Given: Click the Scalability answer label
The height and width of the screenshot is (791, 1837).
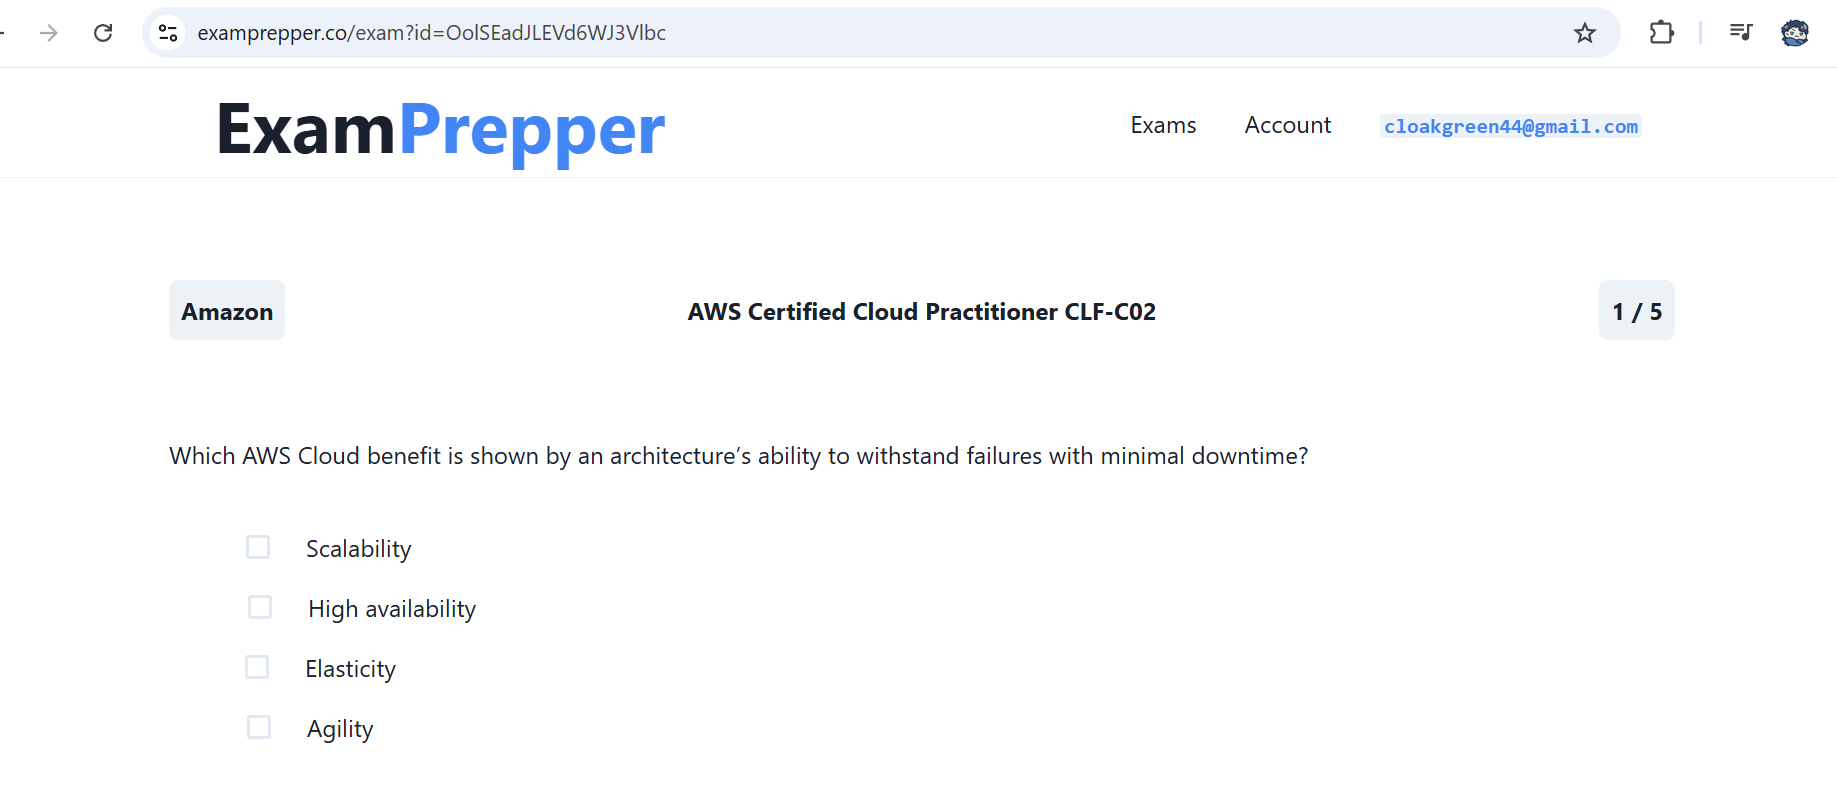Looking at the screenshot, I should pos(359,549).
